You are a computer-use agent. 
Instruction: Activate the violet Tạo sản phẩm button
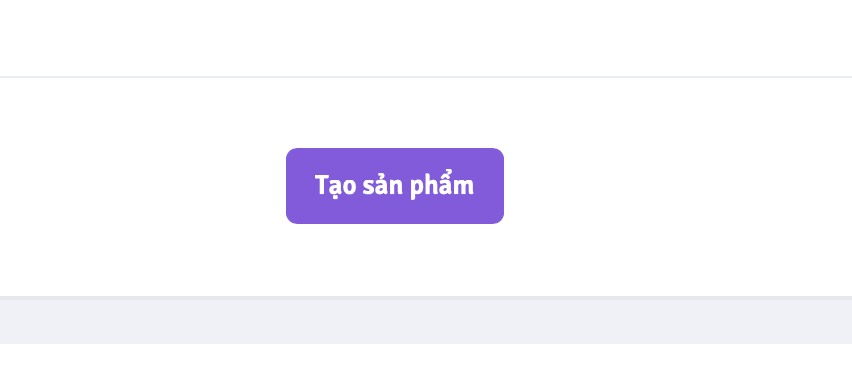395,186
